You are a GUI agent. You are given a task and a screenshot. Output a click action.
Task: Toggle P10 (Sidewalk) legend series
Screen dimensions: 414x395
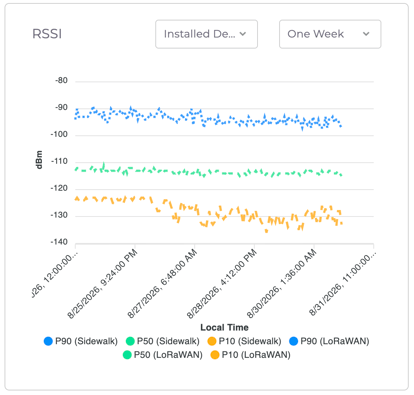(244, 341)
